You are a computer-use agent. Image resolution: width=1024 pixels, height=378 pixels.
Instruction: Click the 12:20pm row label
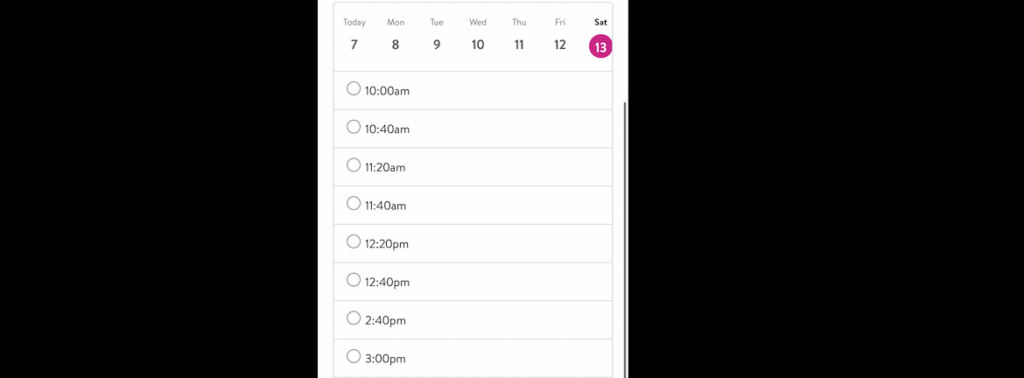(387, 244)
